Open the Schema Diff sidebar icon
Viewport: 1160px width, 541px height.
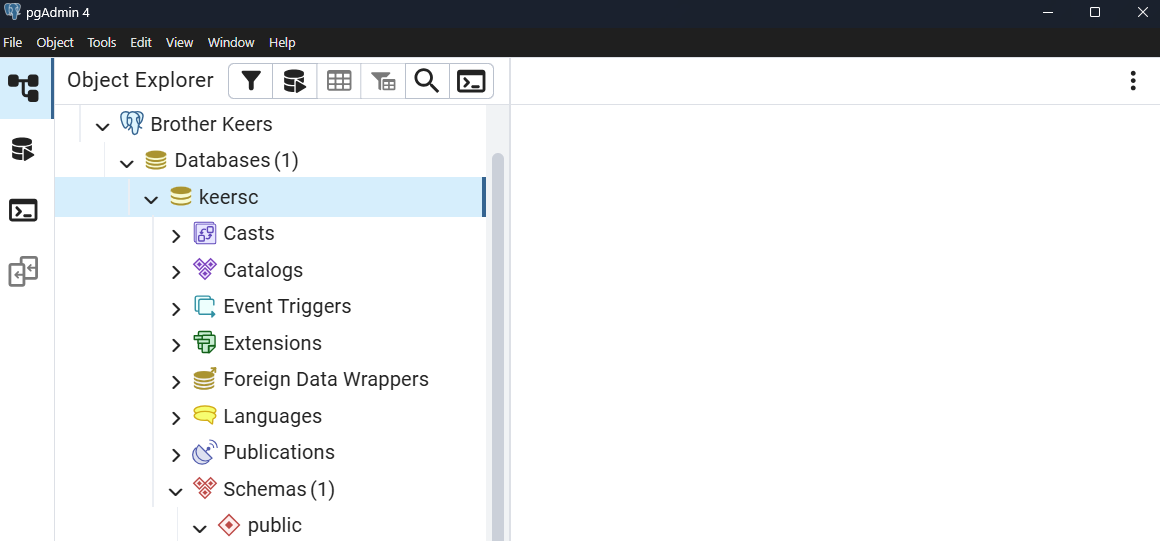pyautogui.click(x=24, y=272)
